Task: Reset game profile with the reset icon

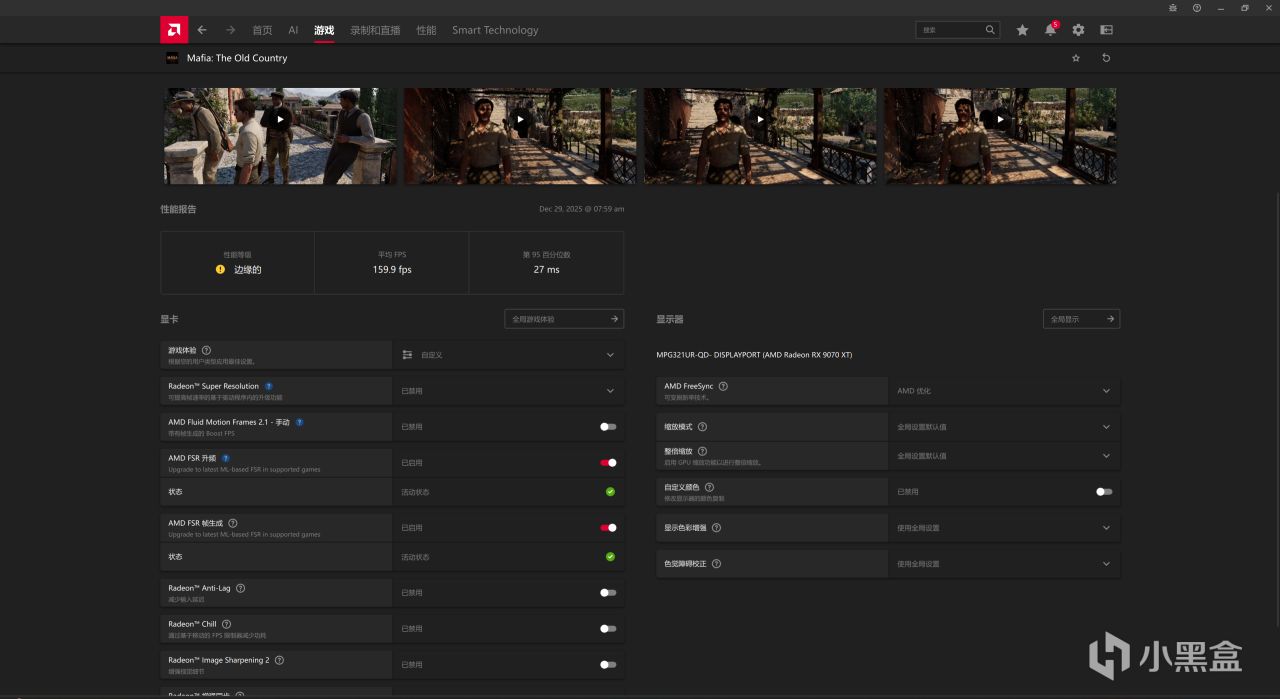Action: pos(1106,58)
